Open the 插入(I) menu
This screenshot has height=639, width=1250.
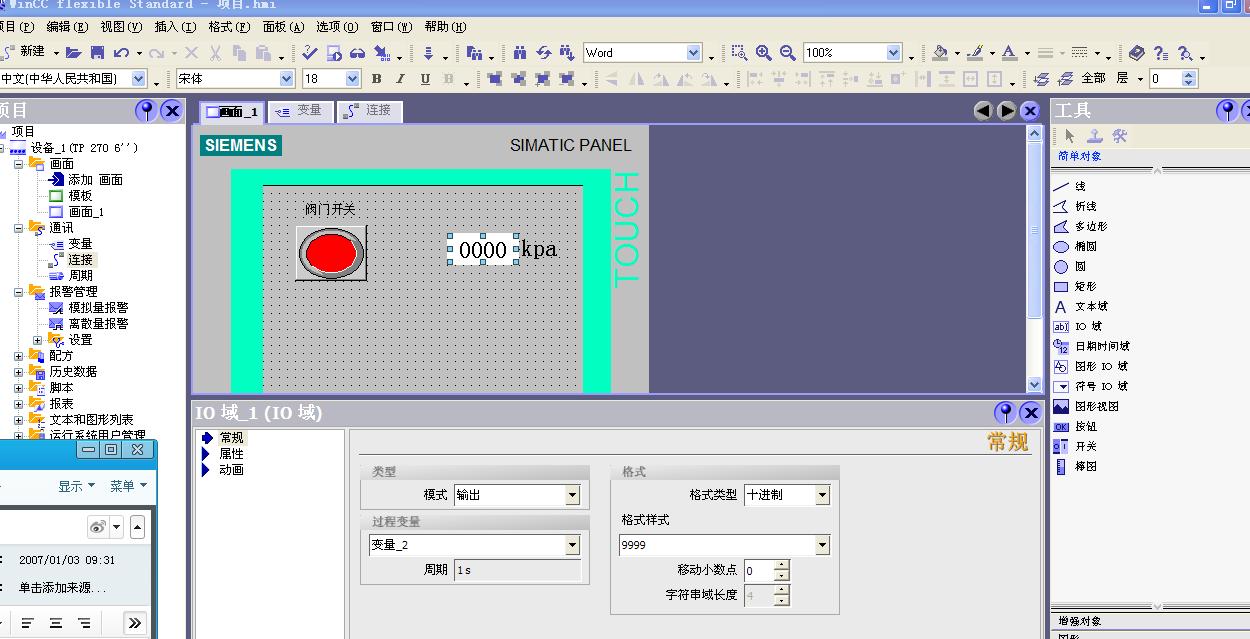point(175,27)
